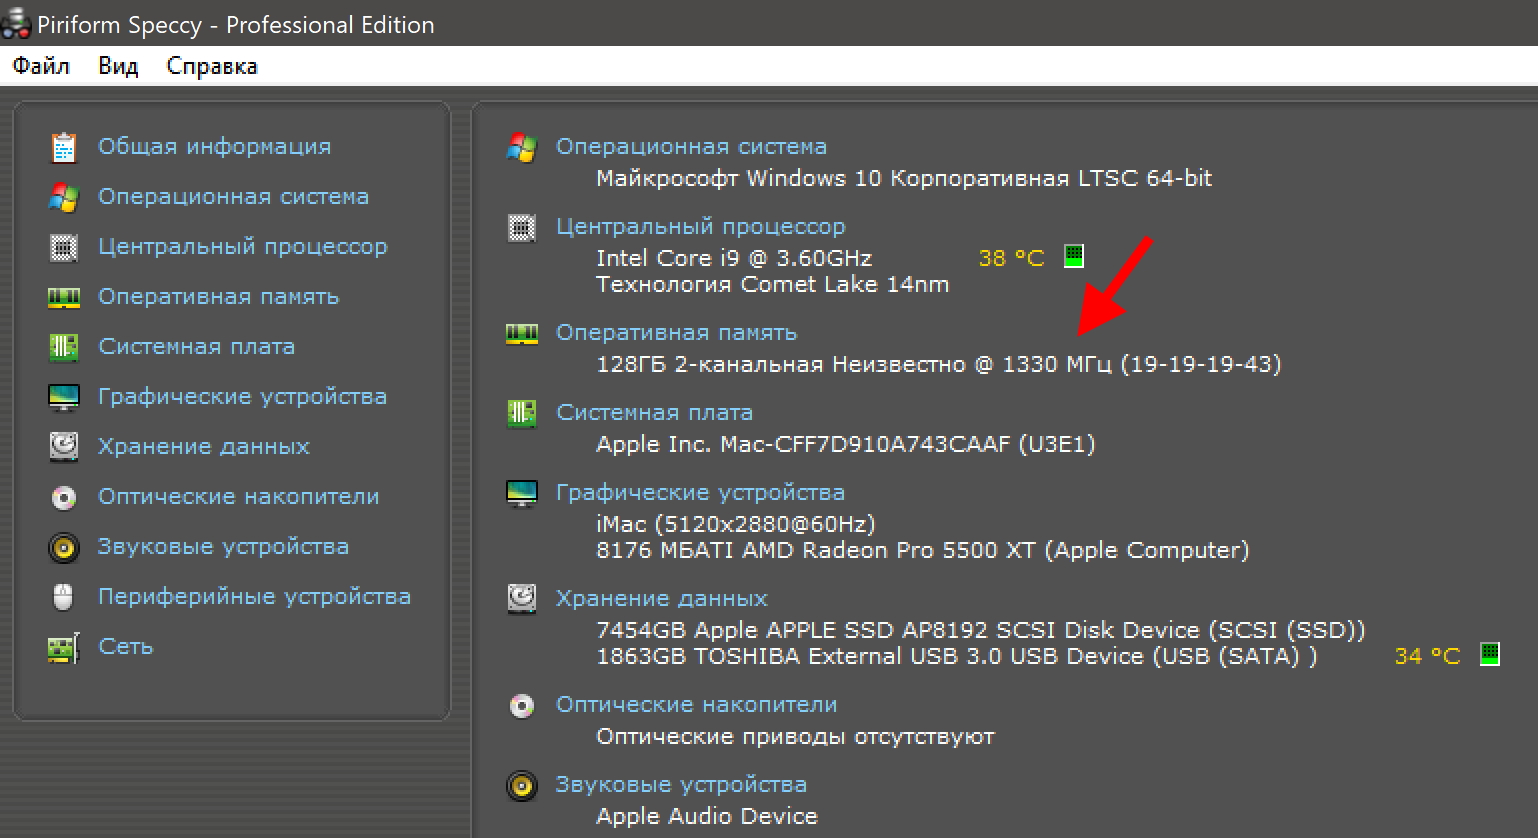The height and width of the screenshot is (838, 1538).
Task: Select Общая информация in sidebar
Action: [214, 147]
